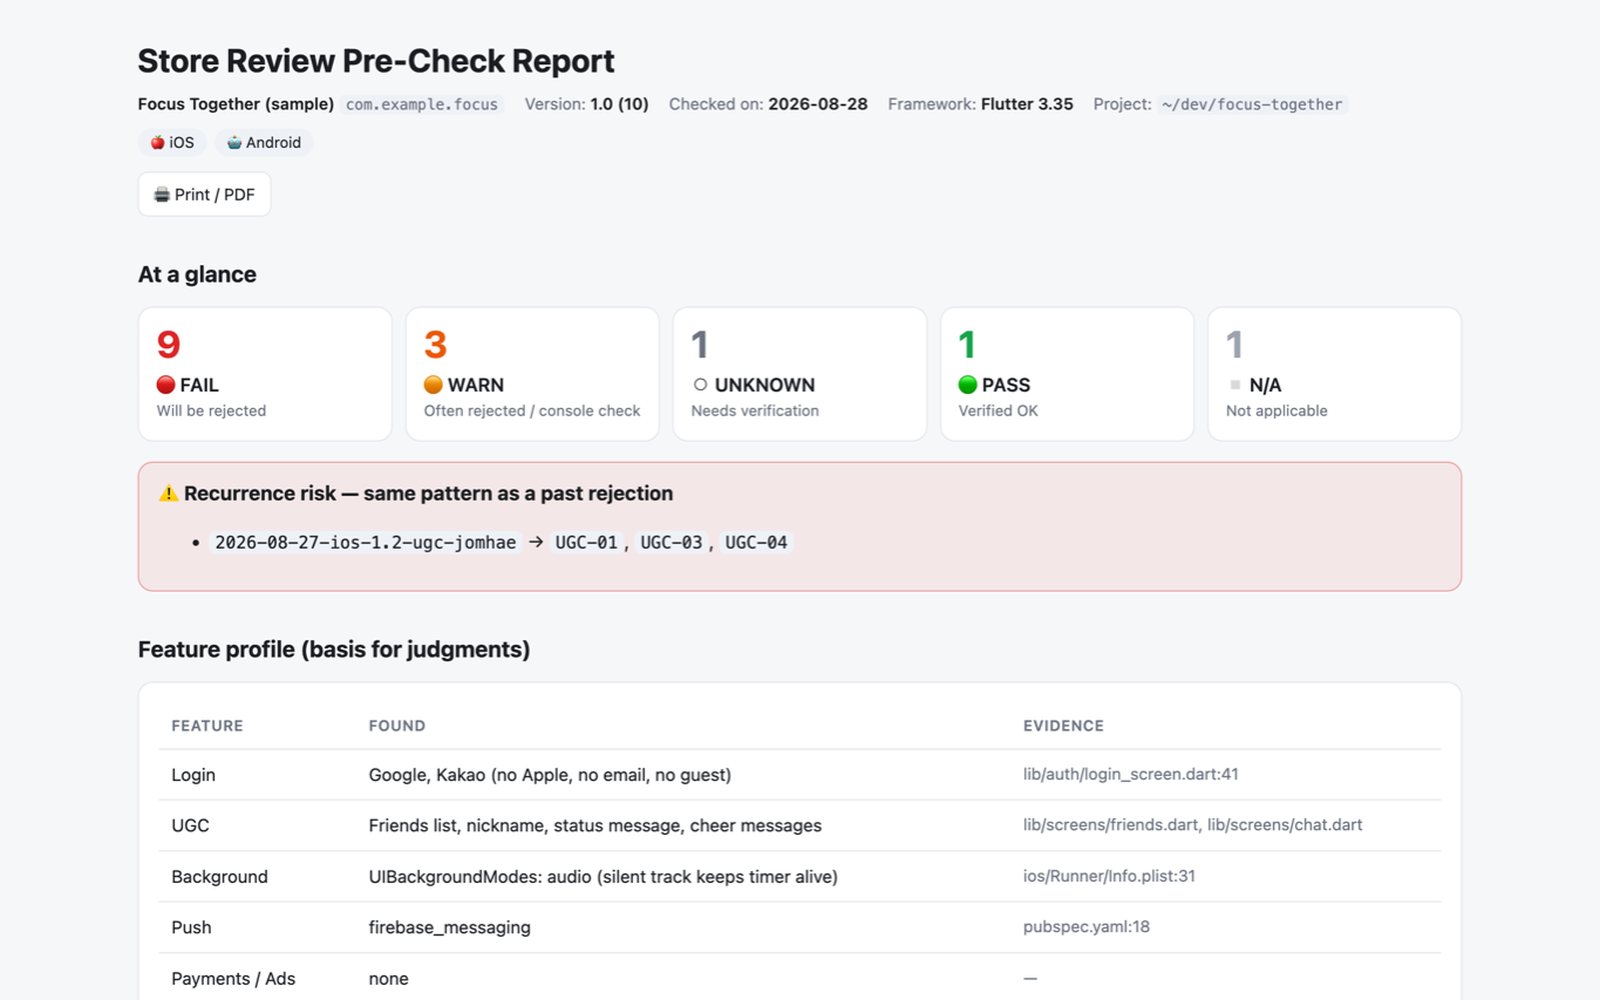This screenshot has width=1600, height=1000.
Task: Click the hollow UNKNOWN status circle
Action: coord(700,385)
